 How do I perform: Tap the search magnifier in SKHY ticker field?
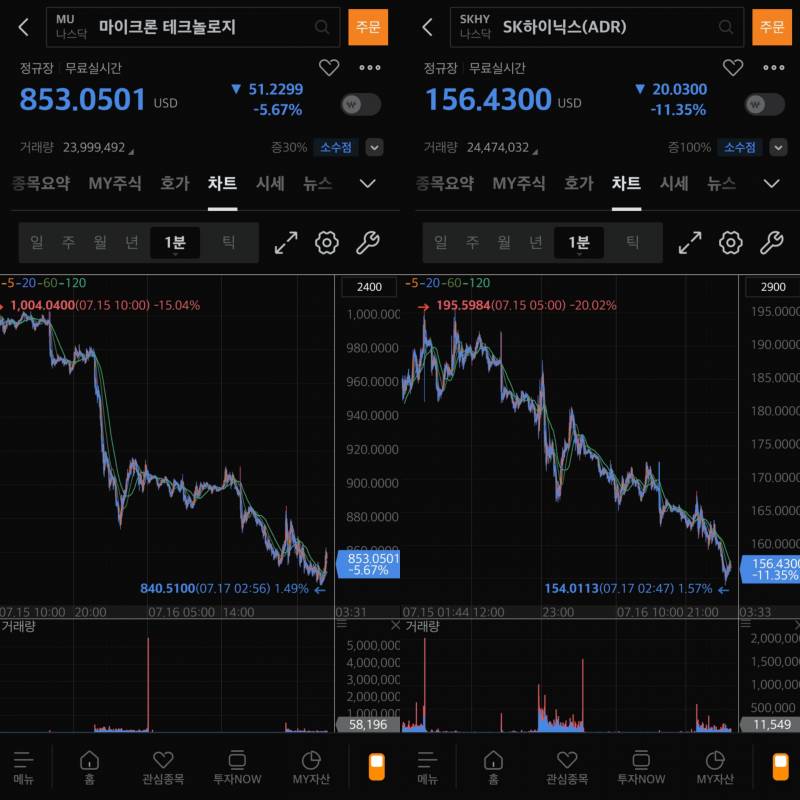click(726, 27)
